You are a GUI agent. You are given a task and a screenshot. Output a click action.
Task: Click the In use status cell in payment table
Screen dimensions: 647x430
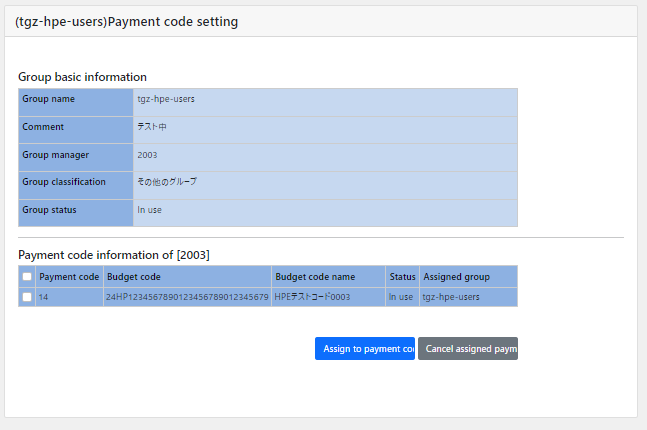[401, 297]
